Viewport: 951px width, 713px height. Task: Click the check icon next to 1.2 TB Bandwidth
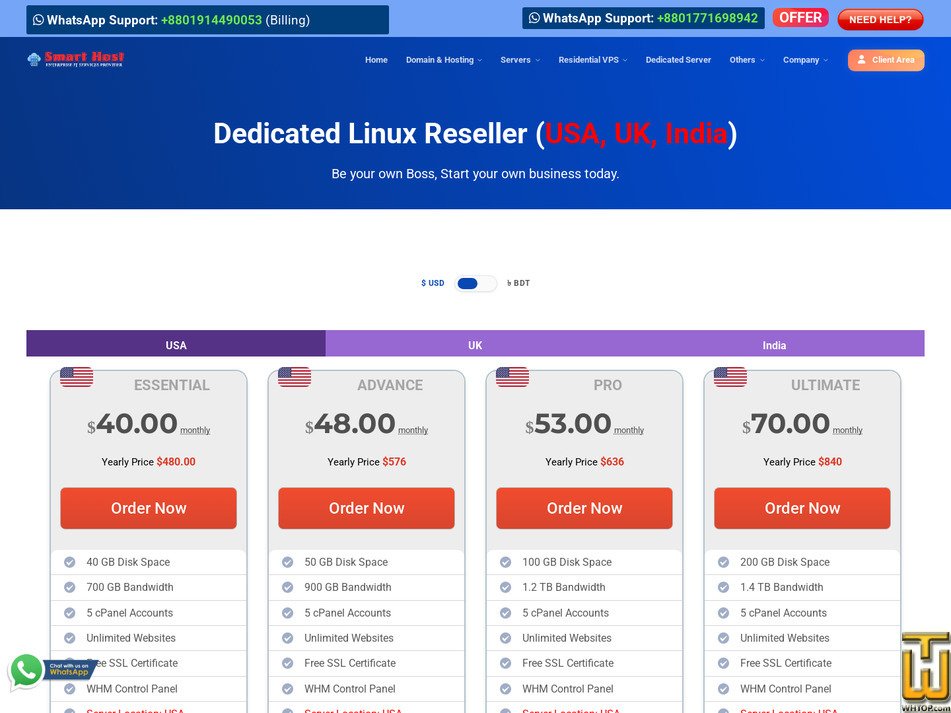click(x=505, y=587)
